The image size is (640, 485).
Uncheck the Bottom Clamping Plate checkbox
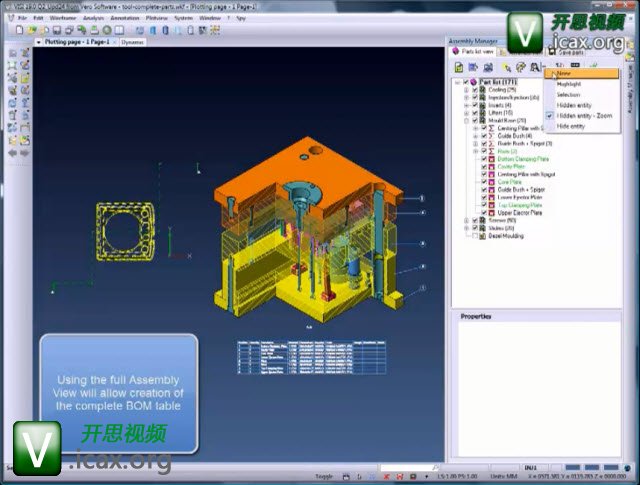coord(484,159)
